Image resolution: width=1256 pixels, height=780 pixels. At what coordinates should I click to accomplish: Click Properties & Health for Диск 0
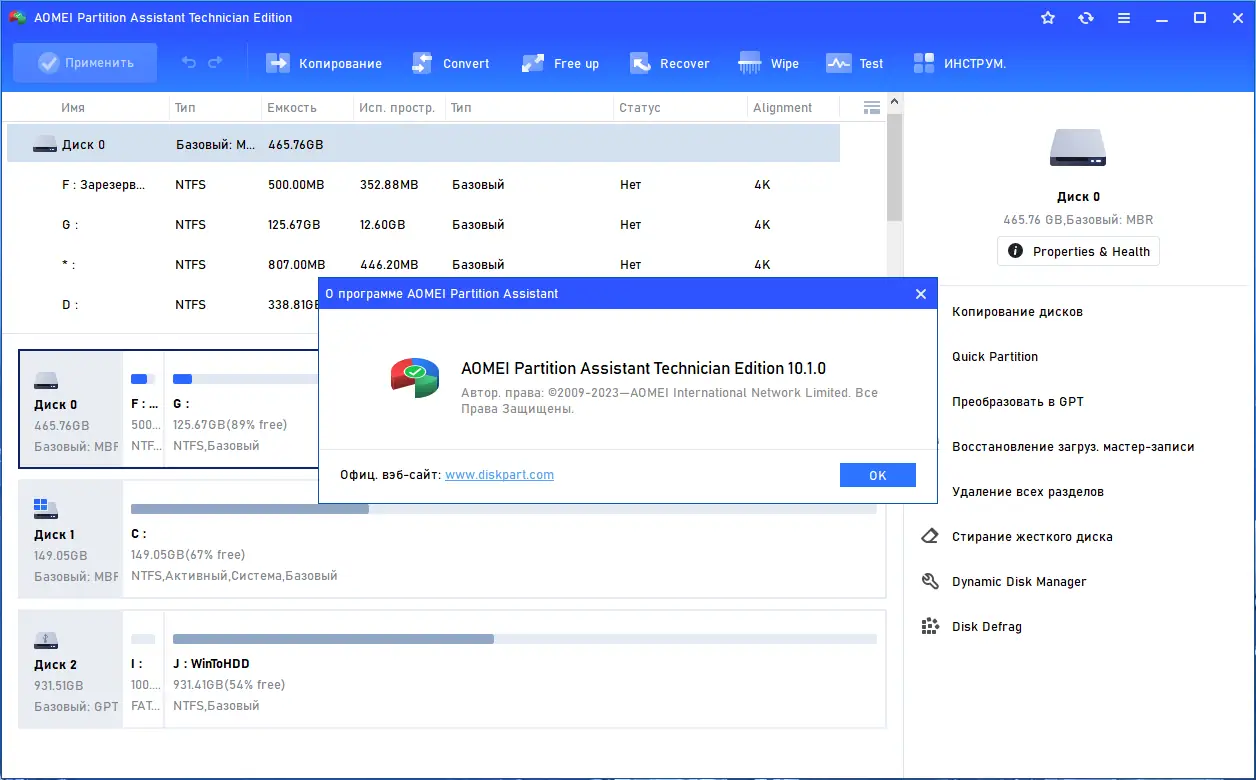click(1078, 251)
